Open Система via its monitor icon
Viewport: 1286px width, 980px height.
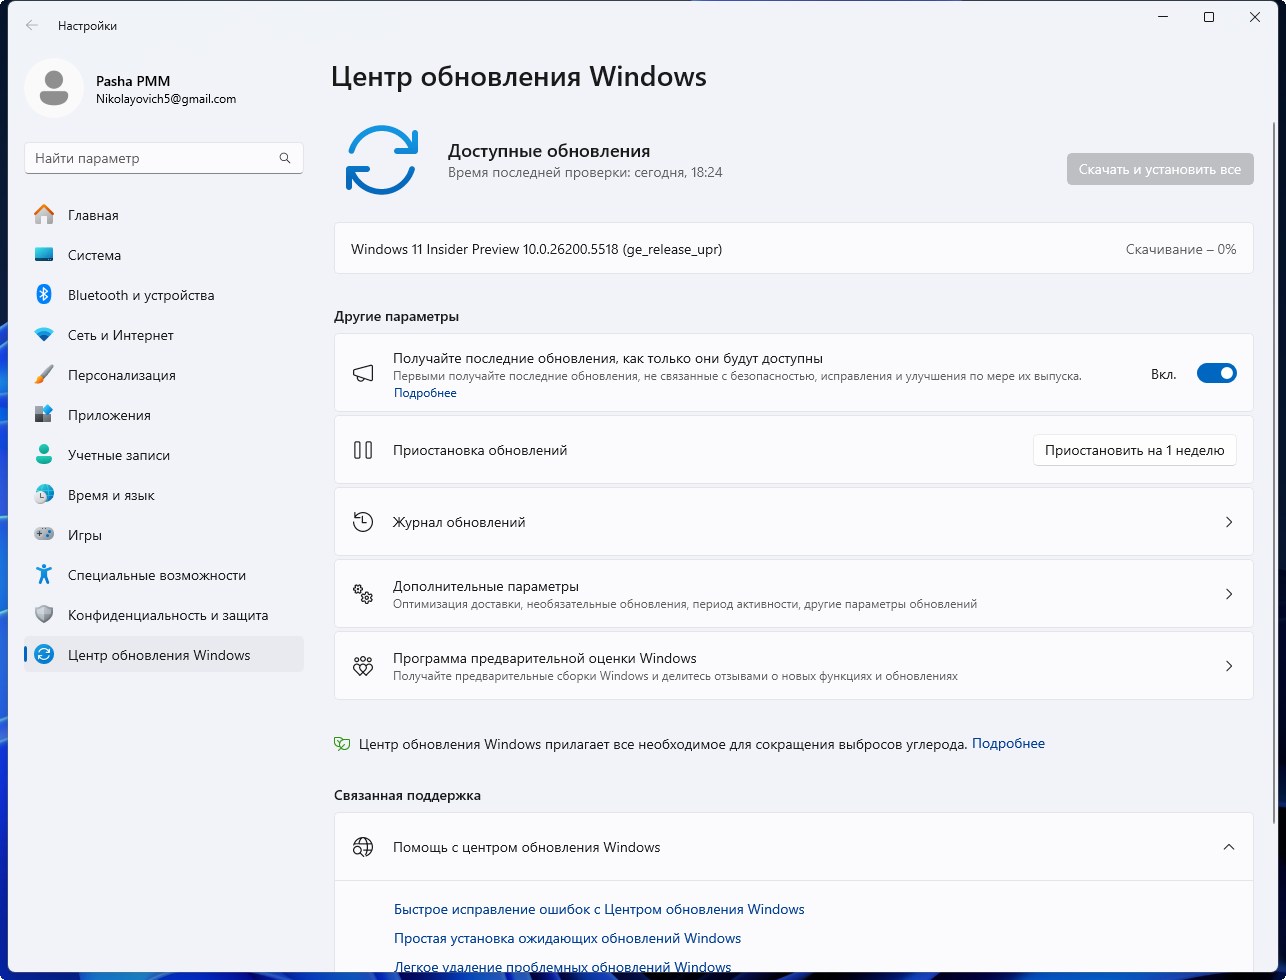click(x=44, y=255)
